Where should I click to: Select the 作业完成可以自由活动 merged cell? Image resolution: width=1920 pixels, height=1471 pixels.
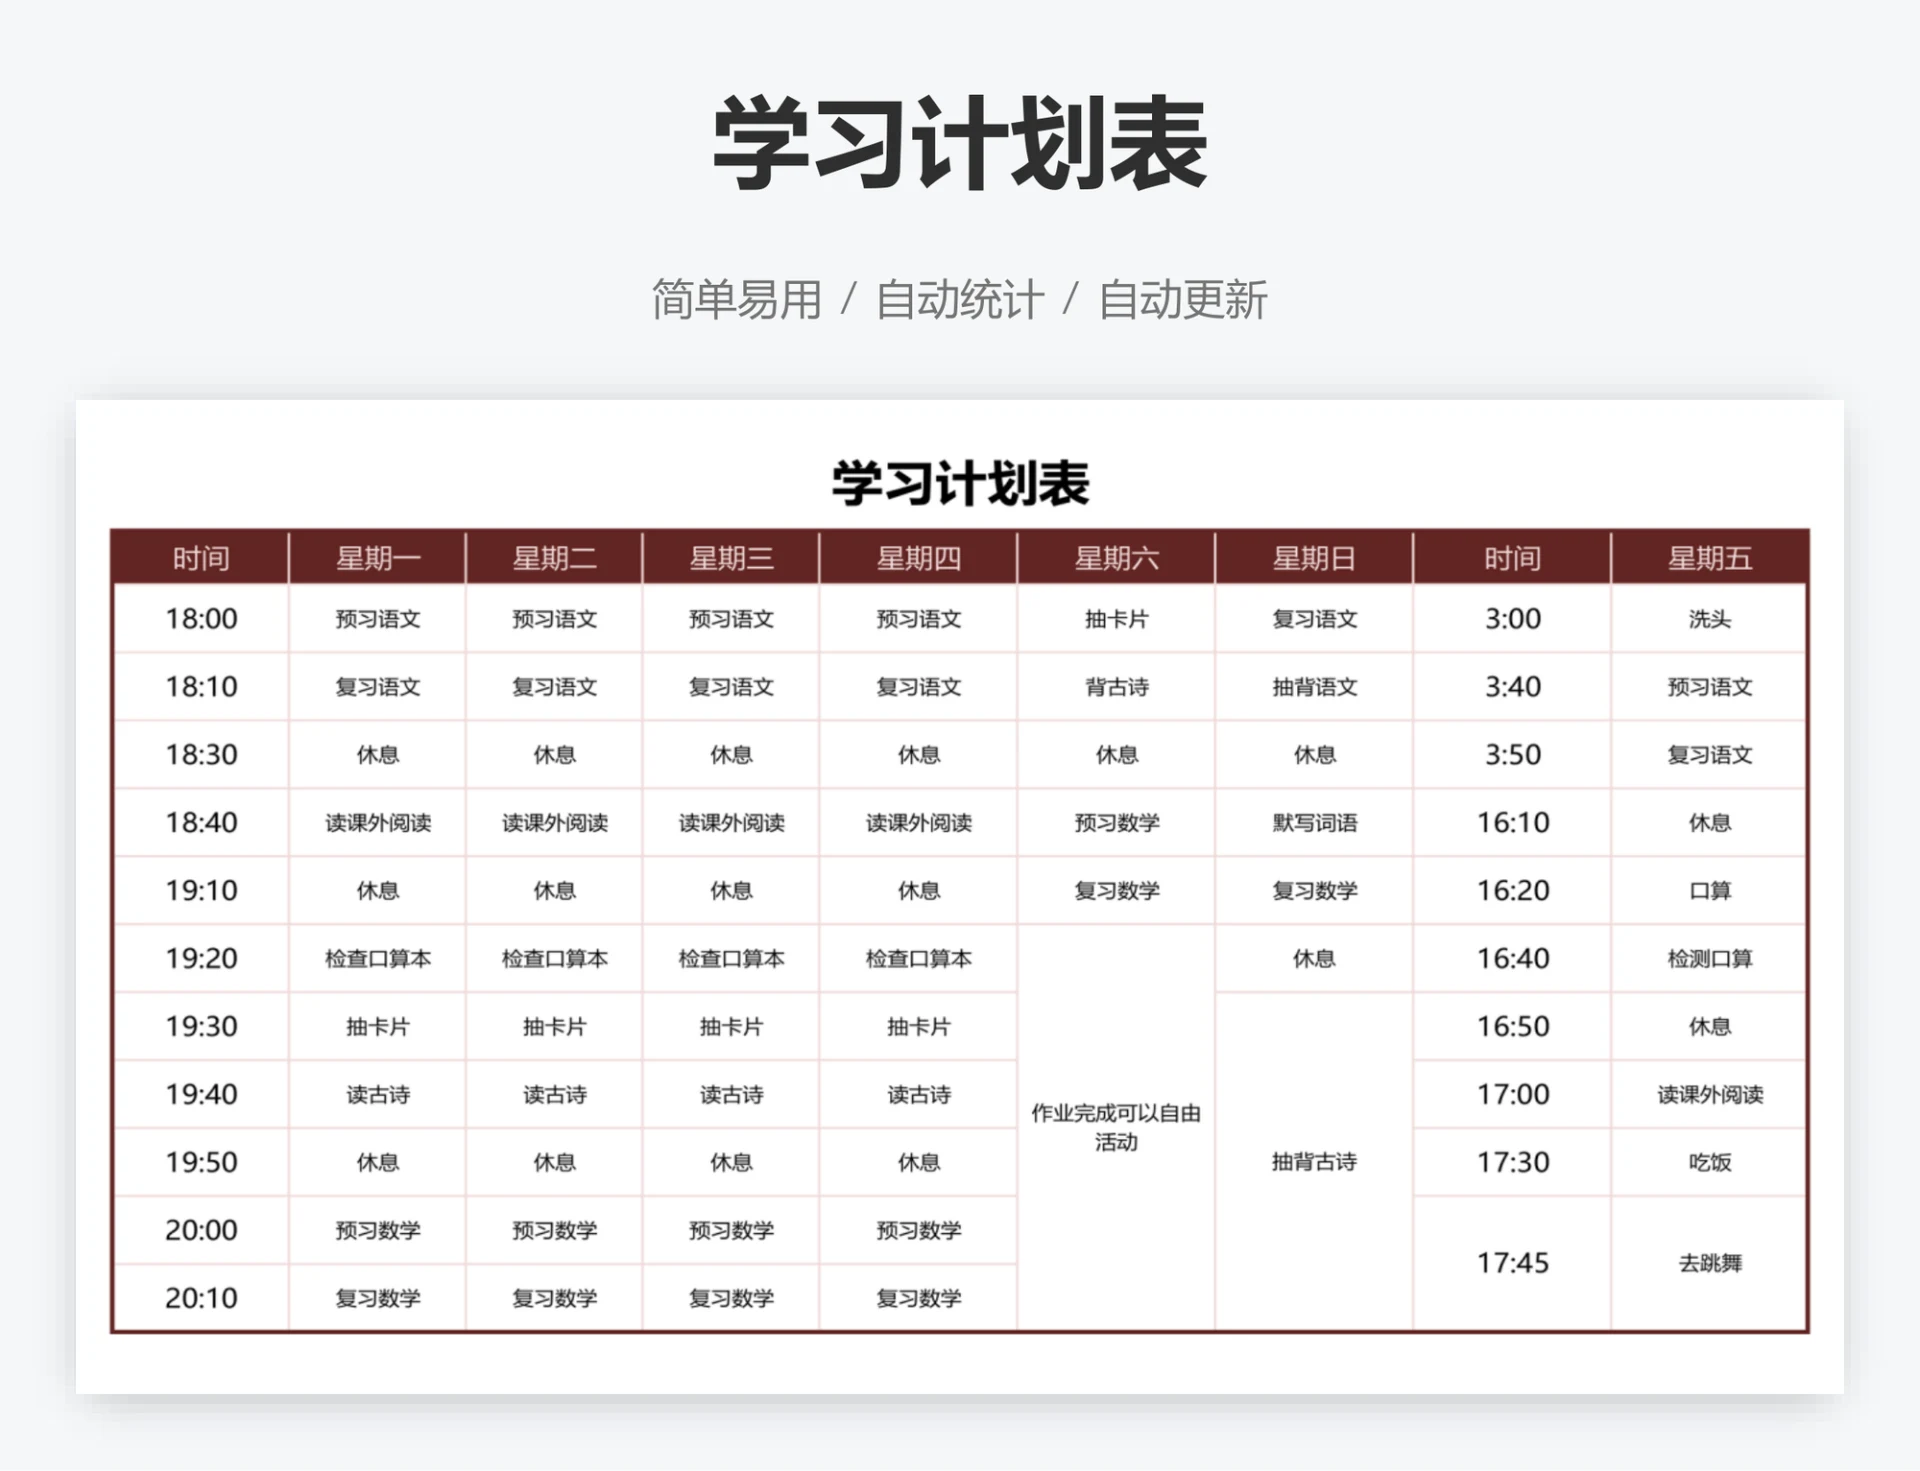[1115, 1128]
